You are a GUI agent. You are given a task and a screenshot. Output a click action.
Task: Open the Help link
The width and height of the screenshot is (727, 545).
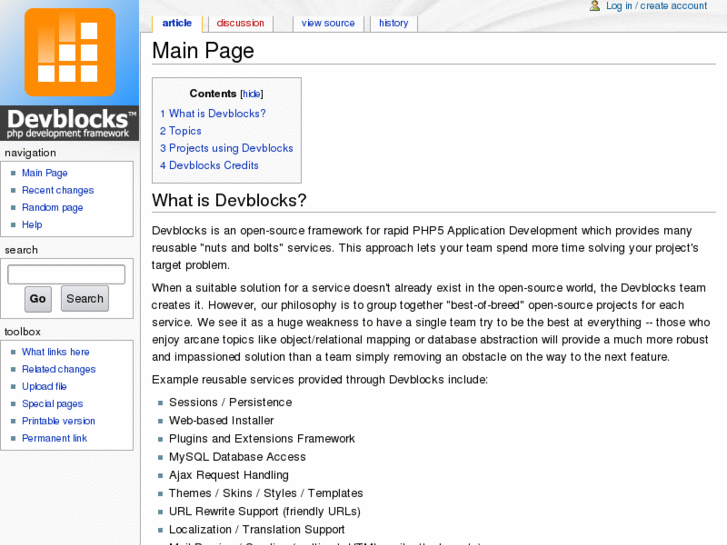pos(32,224)
